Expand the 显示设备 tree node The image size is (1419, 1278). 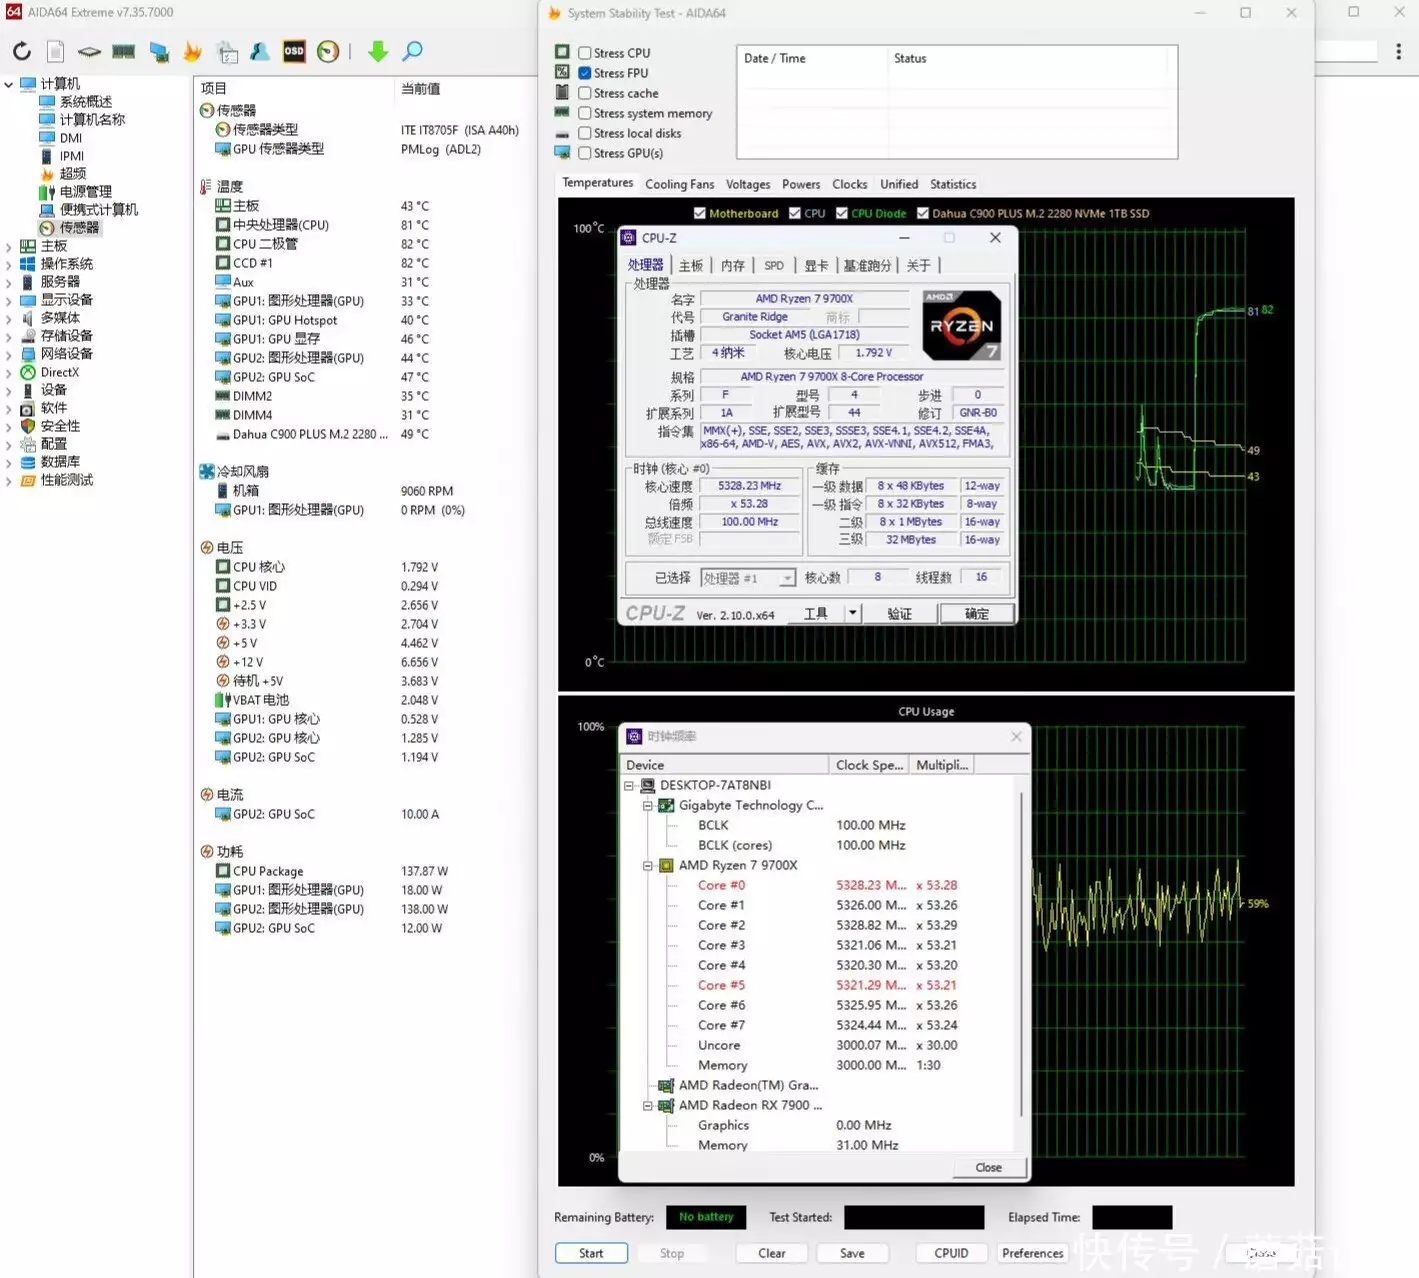(9, 300)
